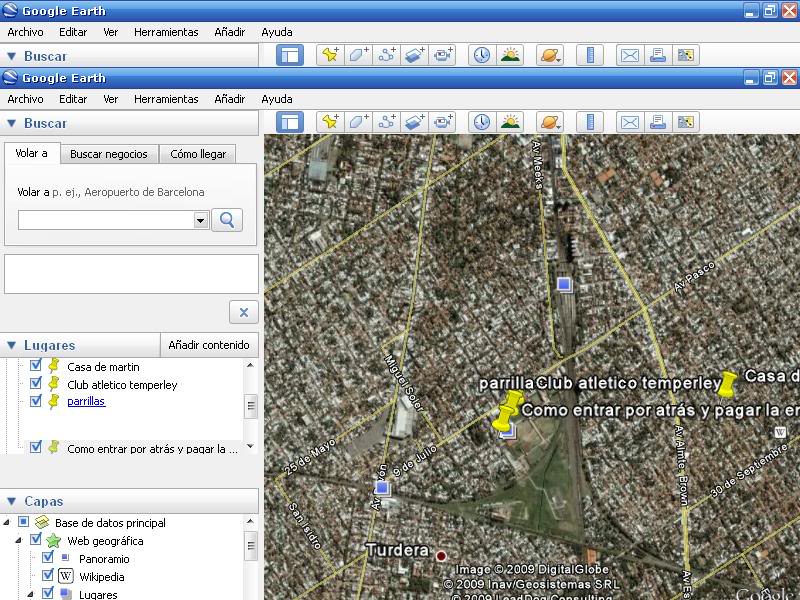This screenshot has width=800, height=600.
Task: Open Herramientas menu in front window
Action: coord(166,99)
